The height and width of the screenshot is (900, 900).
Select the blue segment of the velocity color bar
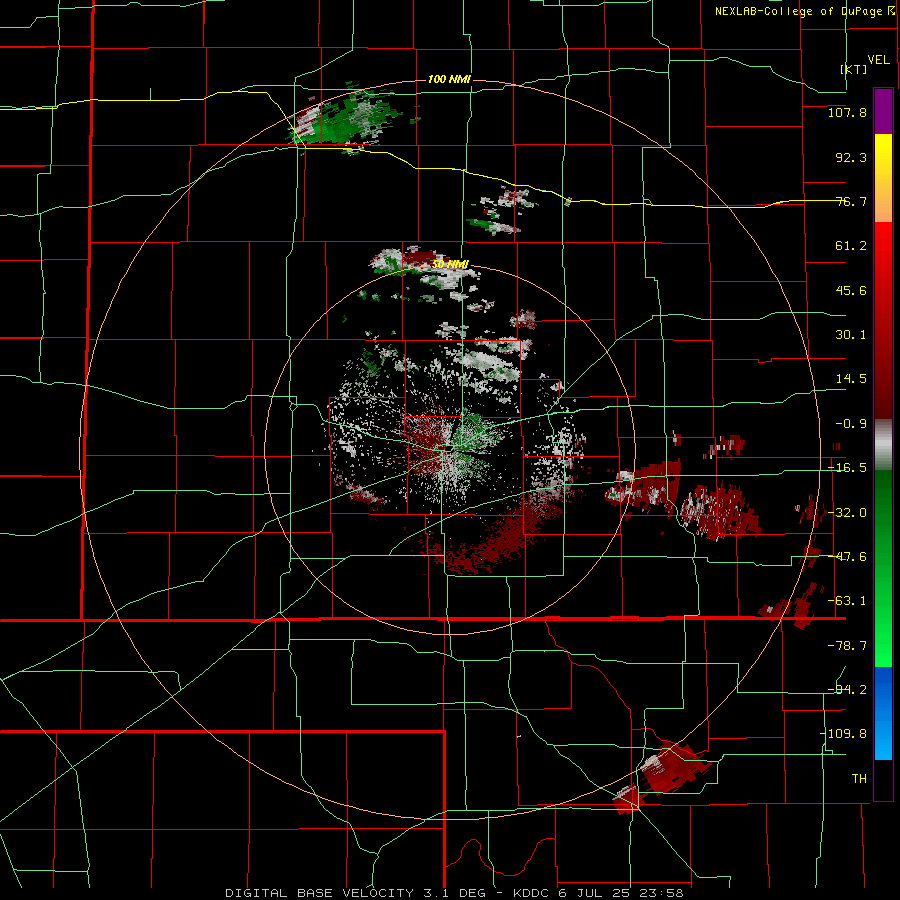(x=883, y=713)
